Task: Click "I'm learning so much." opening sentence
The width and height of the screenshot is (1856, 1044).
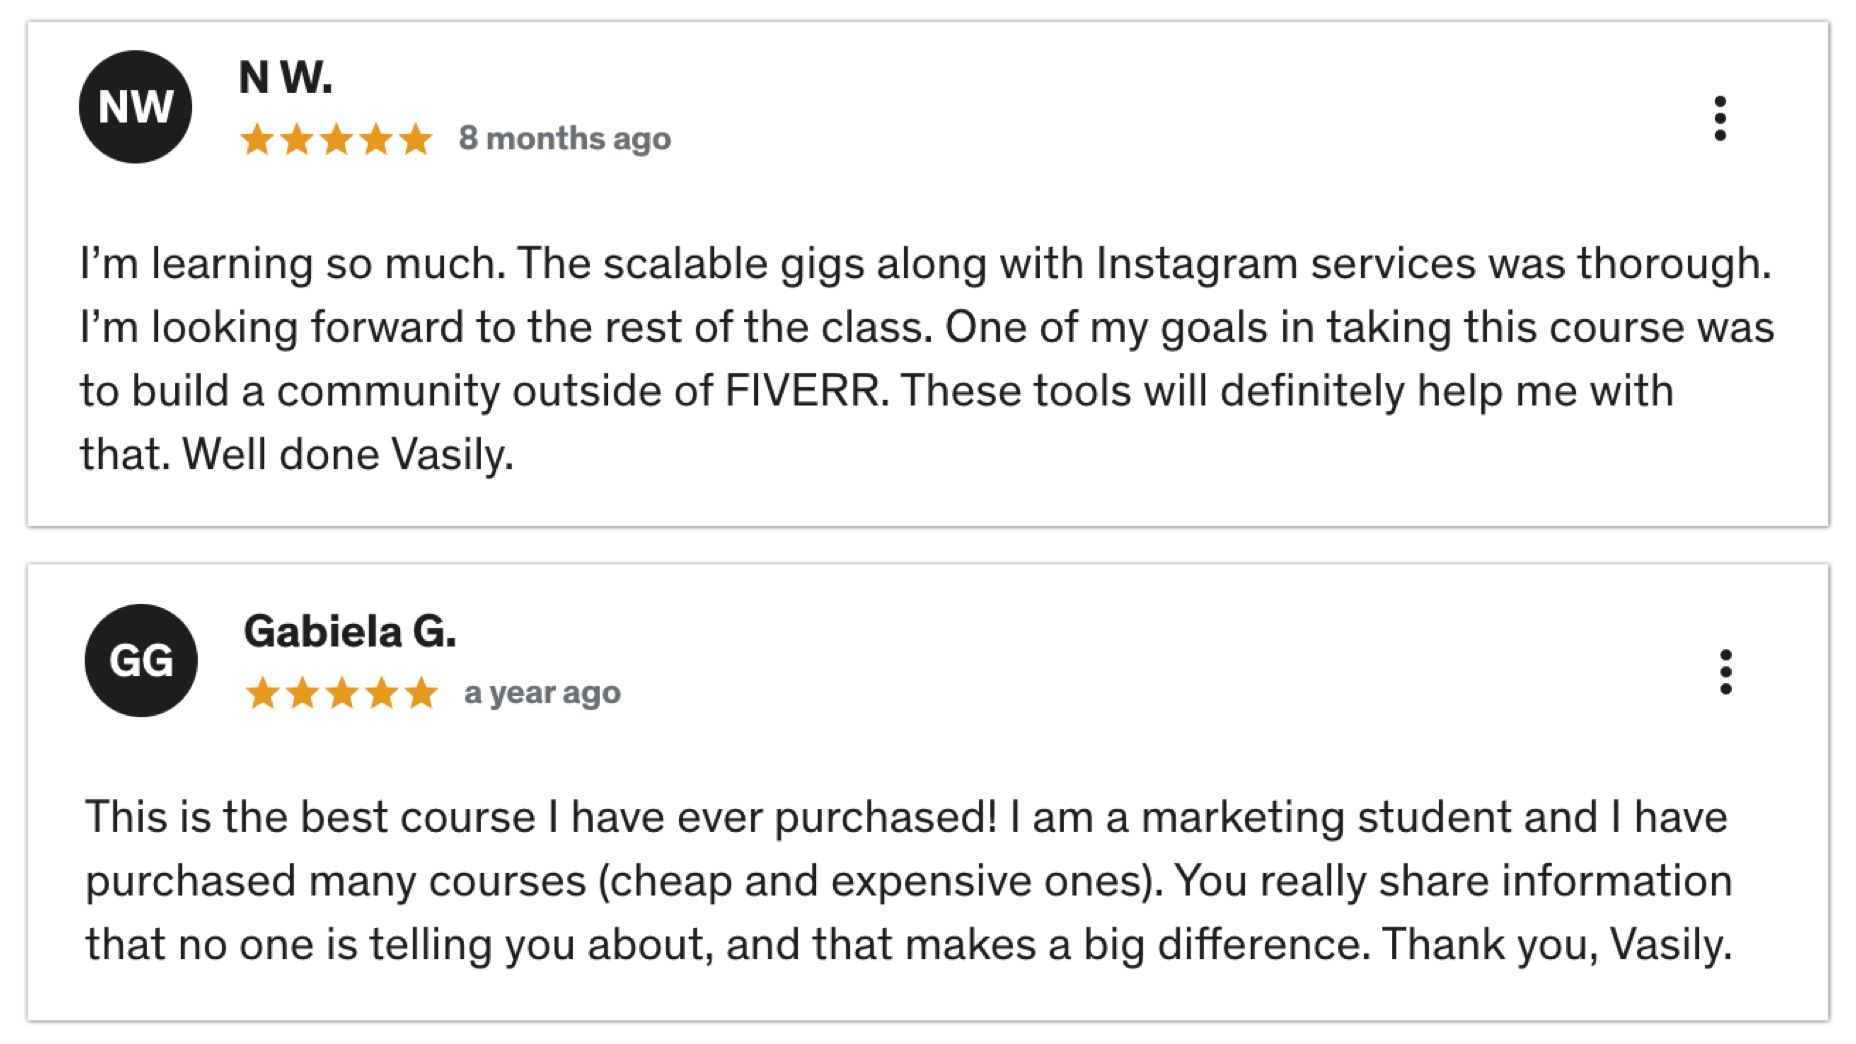Action: point(292,264)
